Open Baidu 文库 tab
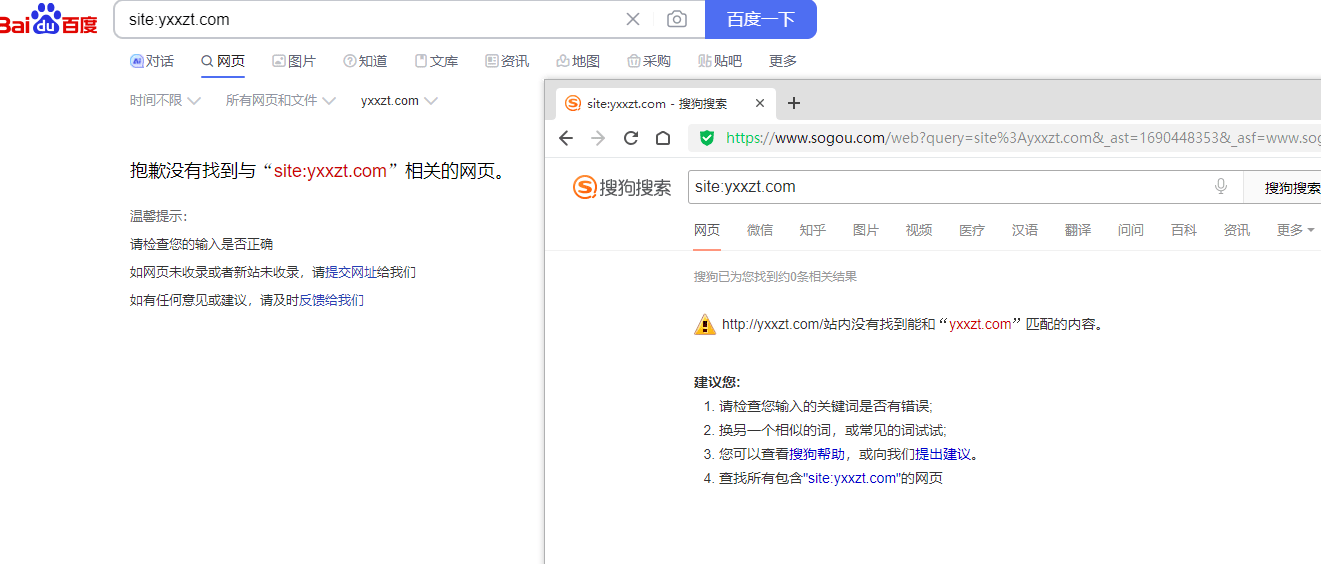Viewport: 1321px width, 564px height. pyautogui.click(x=436, y=61)
